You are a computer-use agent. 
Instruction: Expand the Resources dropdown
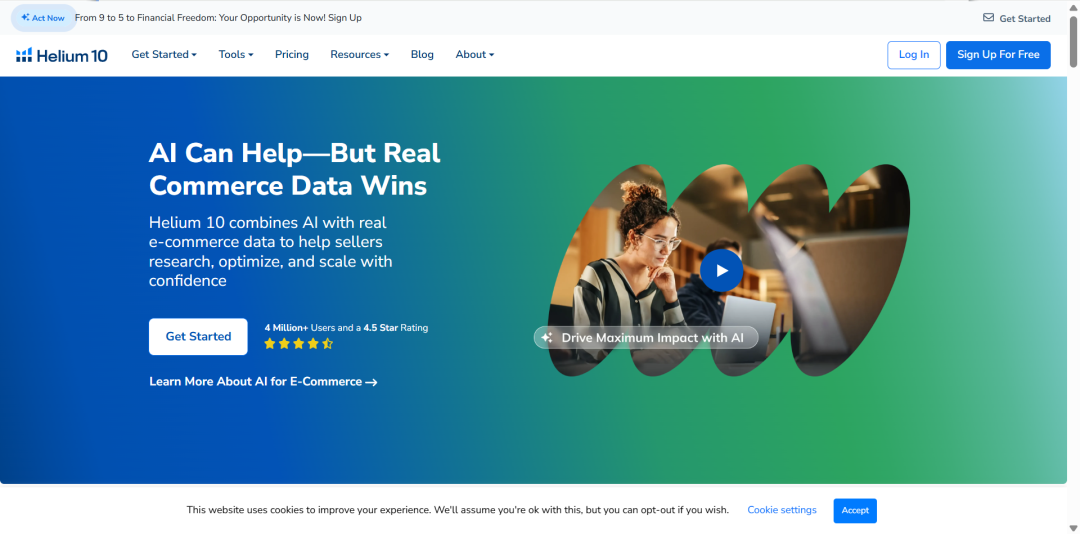pyautogui.click(x=359, y=55)
